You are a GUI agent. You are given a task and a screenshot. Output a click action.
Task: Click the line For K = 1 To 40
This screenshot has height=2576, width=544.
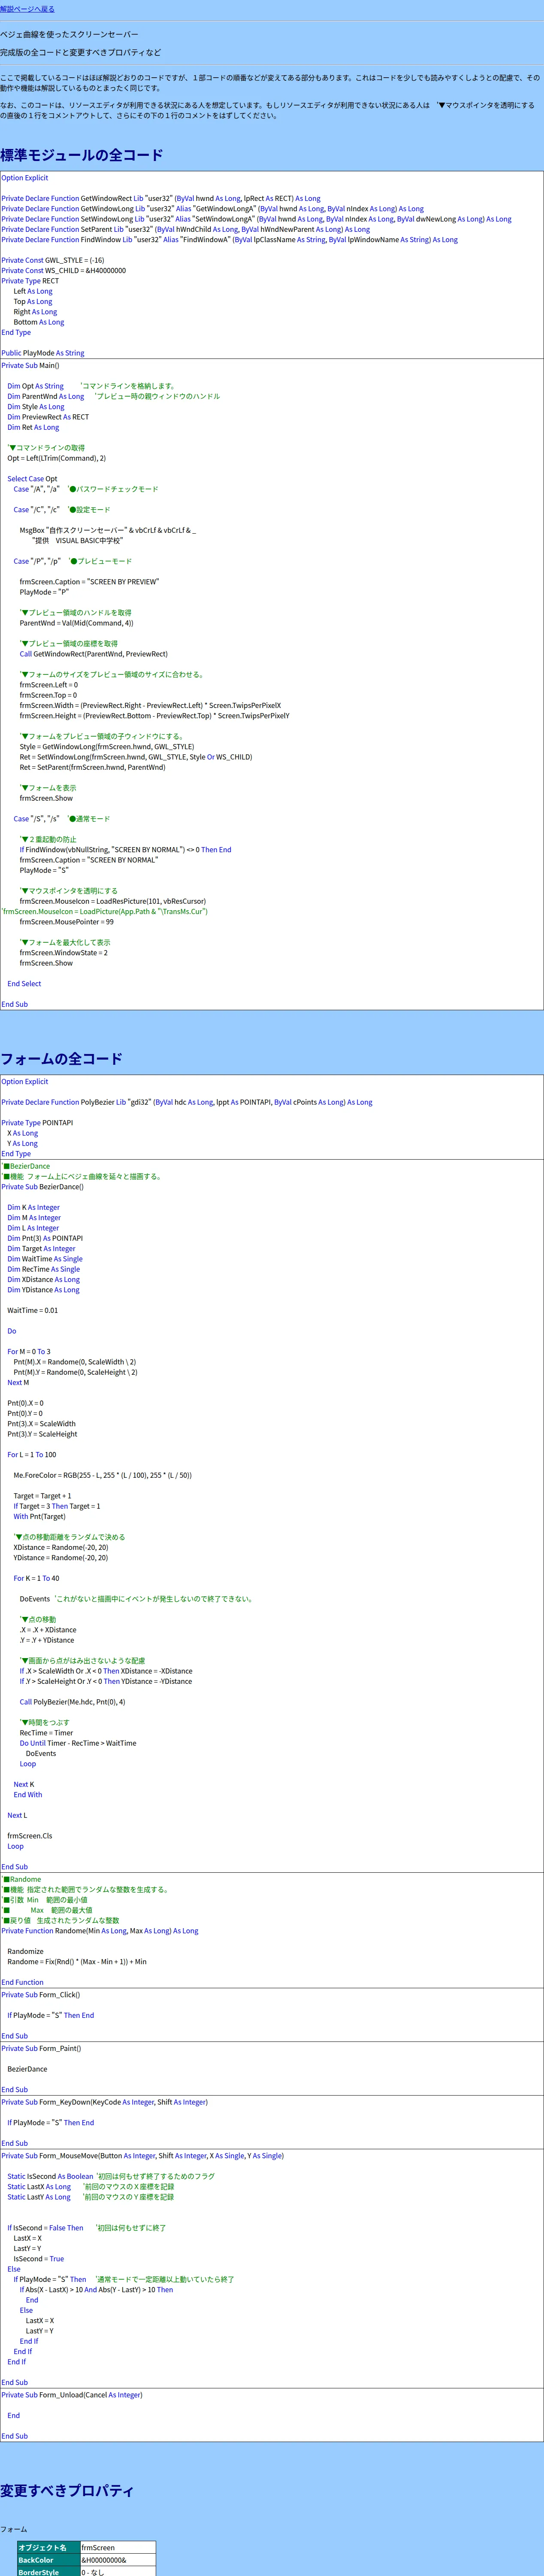[36, 1578]
